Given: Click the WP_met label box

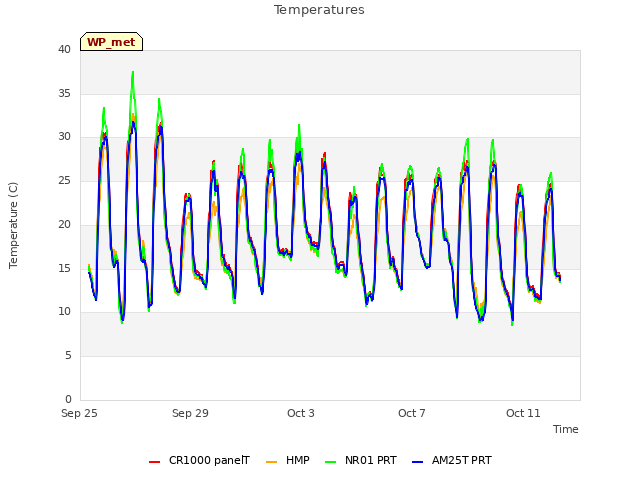Looking at the screenshot, I should coord(111,42).
